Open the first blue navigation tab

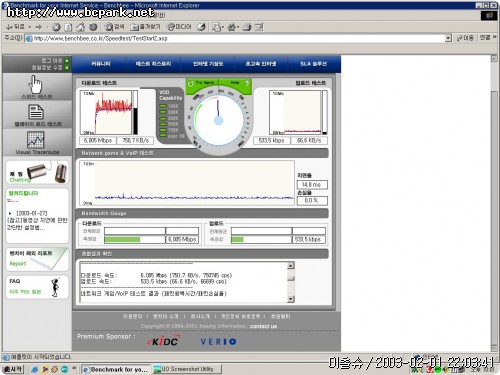[x=101, y=64]
